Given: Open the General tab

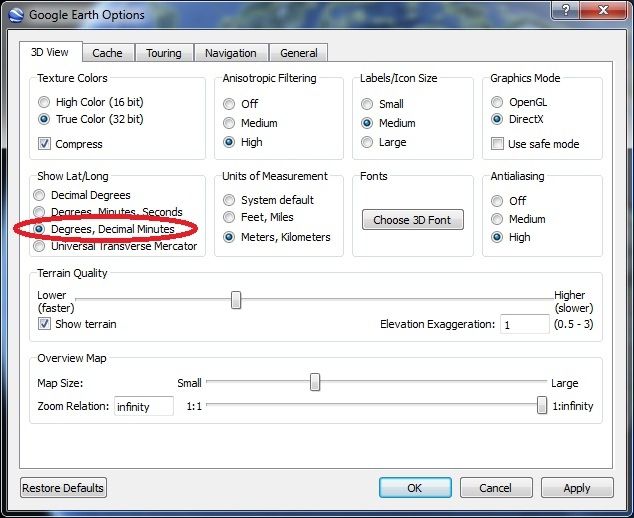Looking at the screenshot, I should [x=299, y=53].
